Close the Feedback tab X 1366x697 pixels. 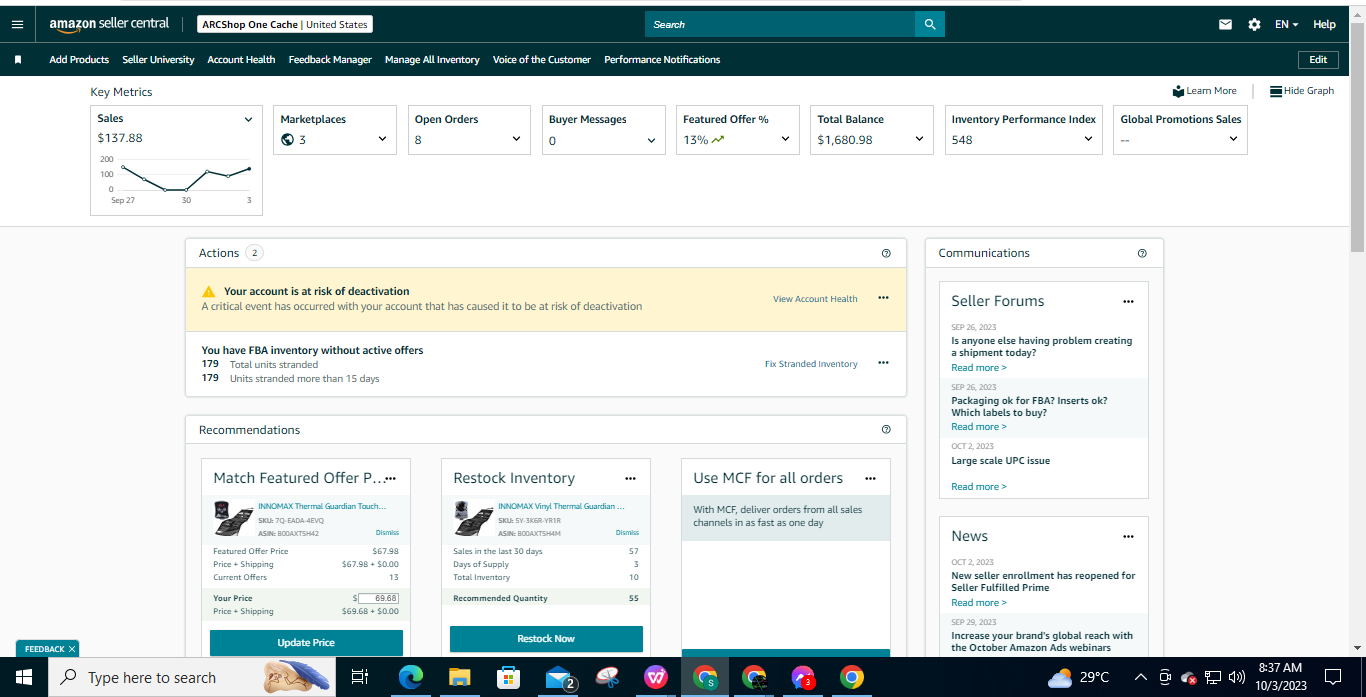[72, 649]
